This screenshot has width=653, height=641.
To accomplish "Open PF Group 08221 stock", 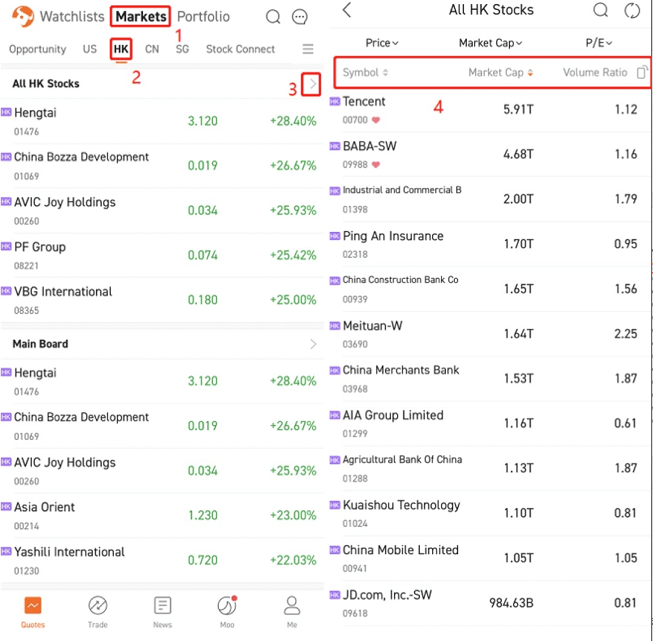I will point(162,255).
